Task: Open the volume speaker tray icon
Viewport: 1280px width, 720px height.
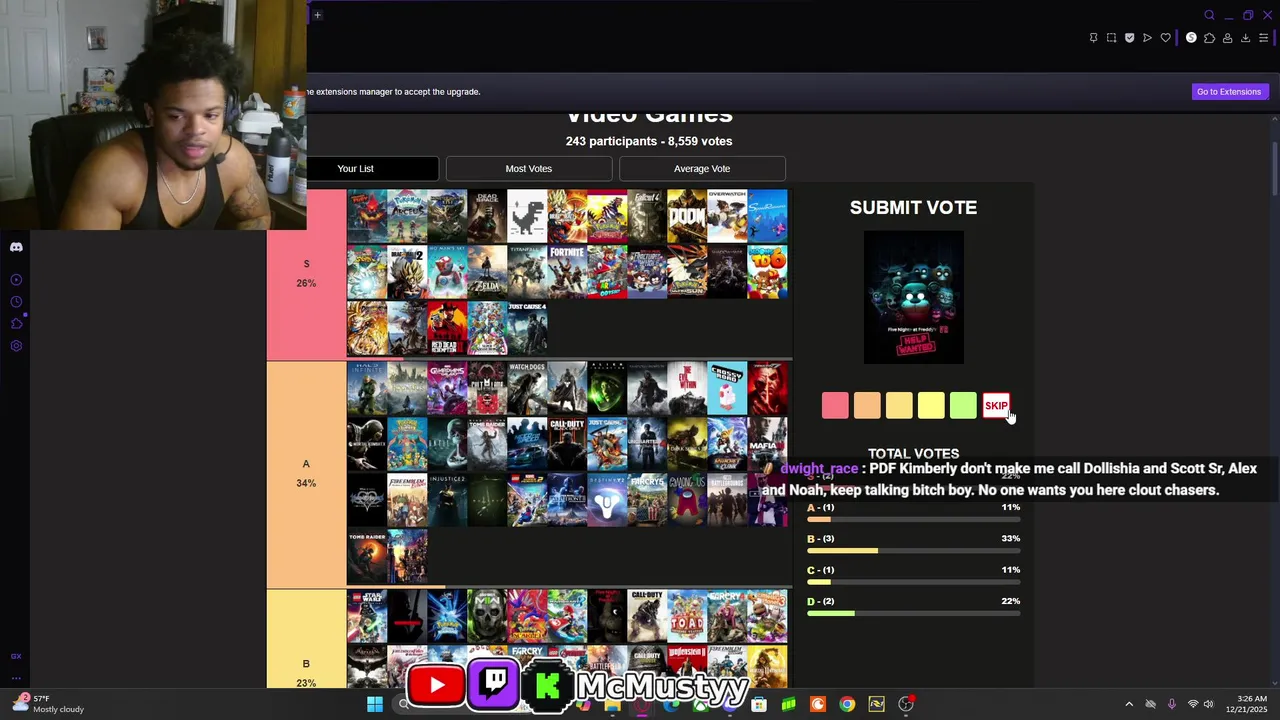Action: (1208, 704)
